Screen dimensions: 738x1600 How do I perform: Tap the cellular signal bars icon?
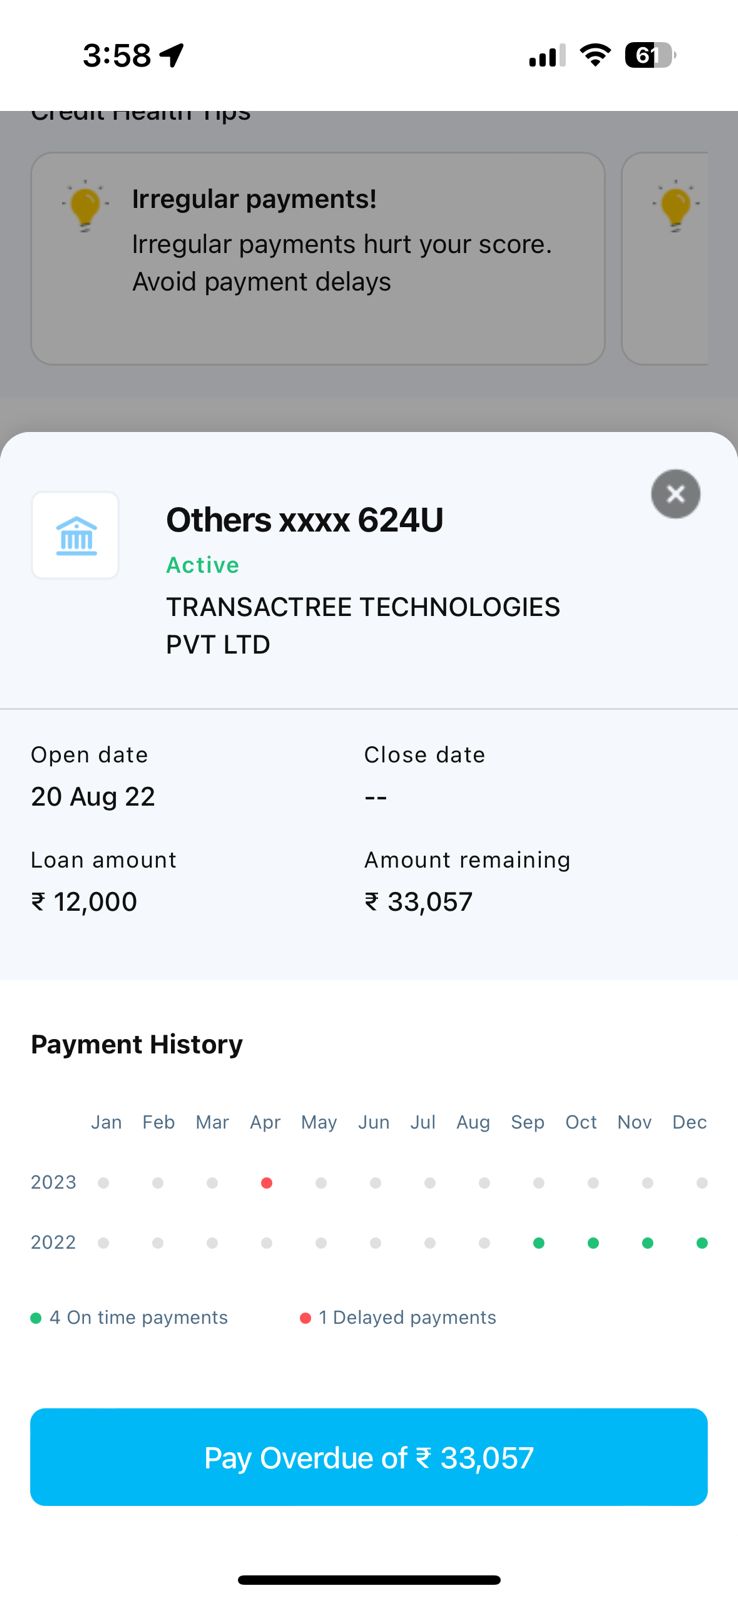point(547,56)
